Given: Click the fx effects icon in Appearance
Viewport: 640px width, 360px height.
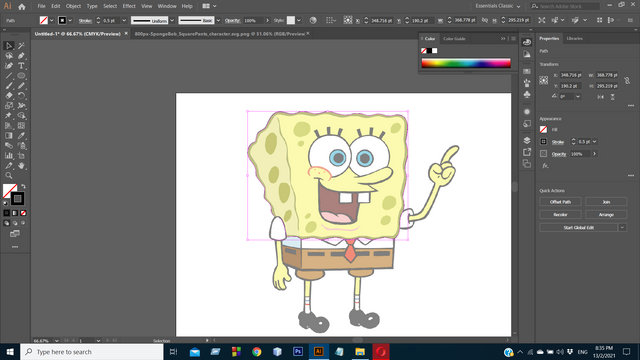Looking at the screenshot, I should tap(545, 166).
